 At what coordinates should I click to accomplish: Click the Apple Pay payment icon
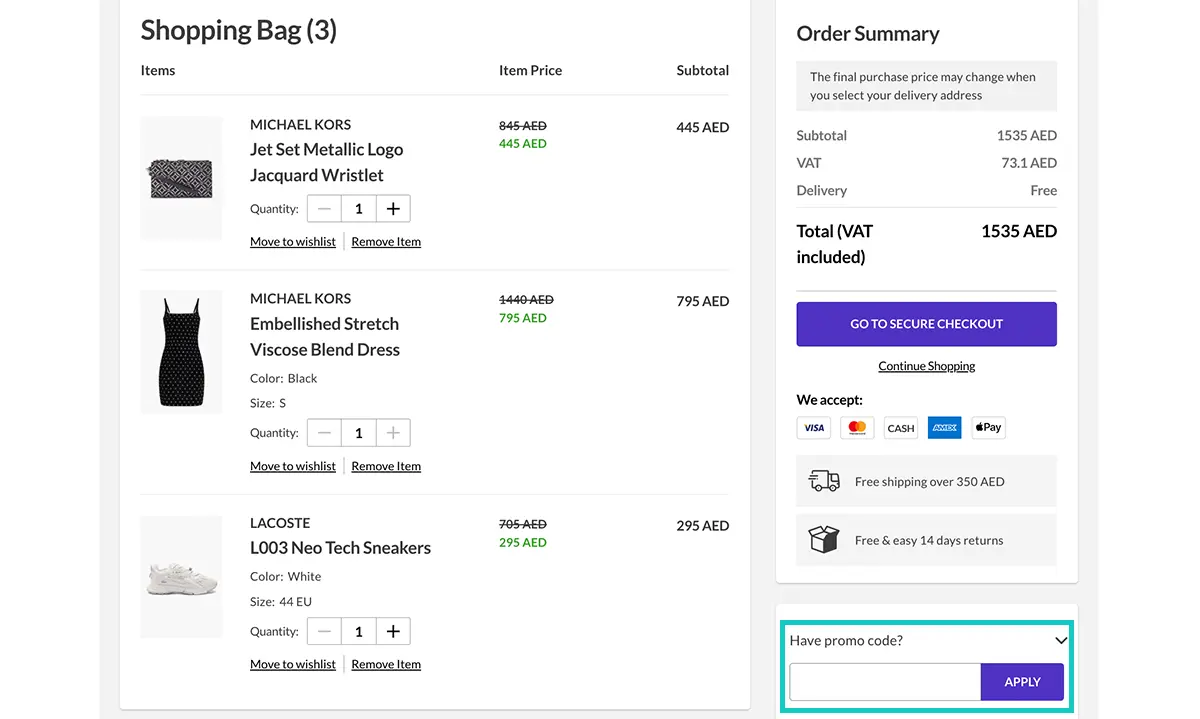[988, 428]
